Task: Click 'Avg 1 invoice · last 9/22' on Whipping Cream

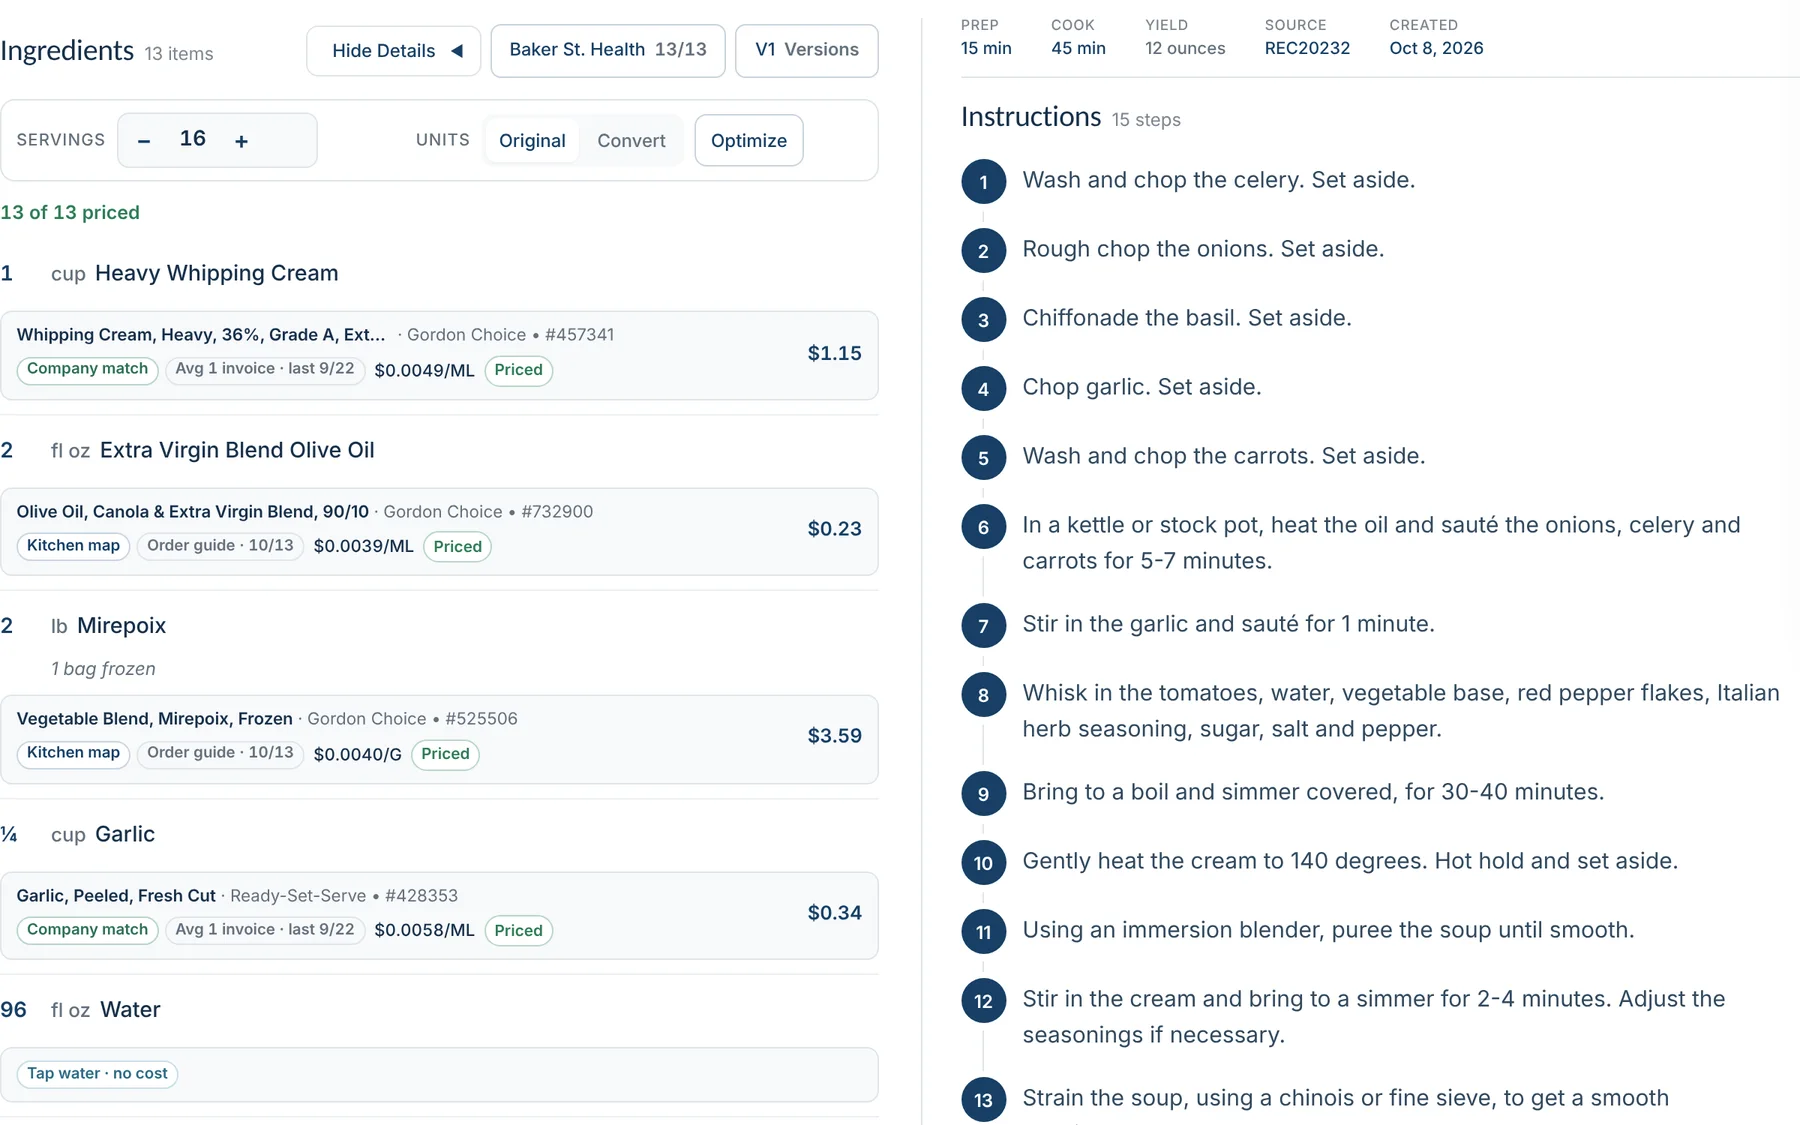Action: 265,369
